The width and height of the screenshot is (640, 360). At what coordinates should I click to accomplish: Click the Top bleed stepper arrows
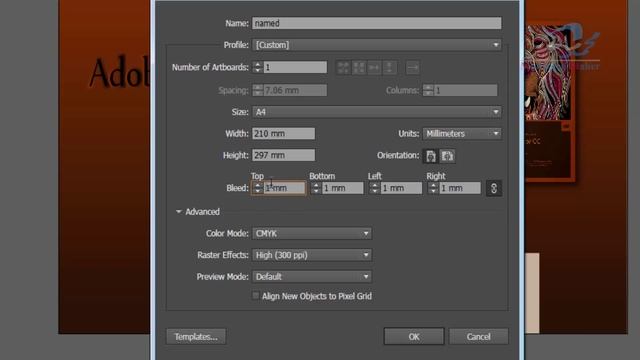point(258,188)
